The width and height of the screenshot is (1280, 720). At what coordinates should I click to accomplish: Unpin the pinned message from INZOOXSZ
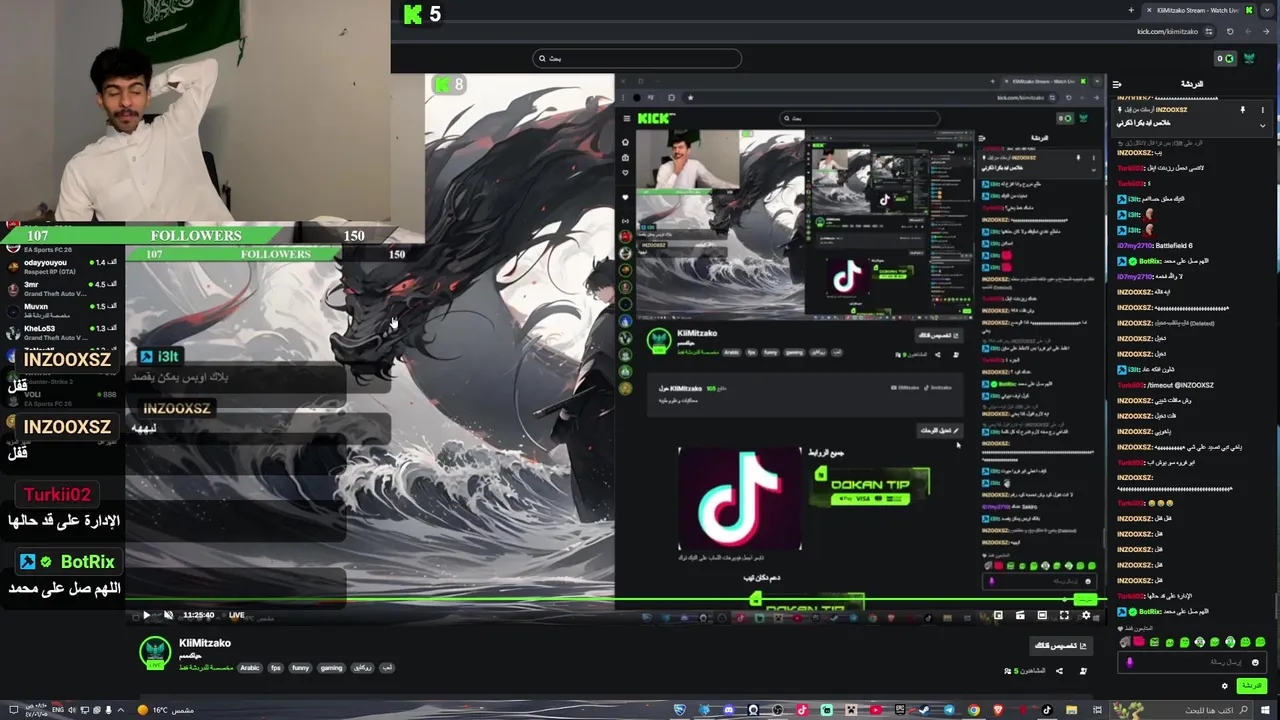click(x=1242, y=109)
